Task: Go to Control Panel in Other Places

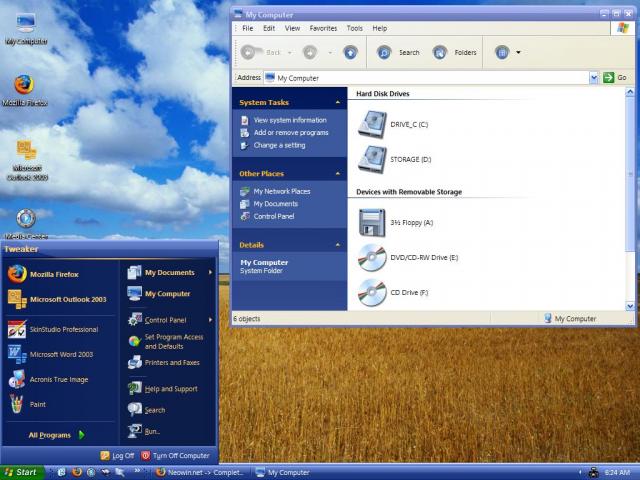Action: (x=274, y=216)
